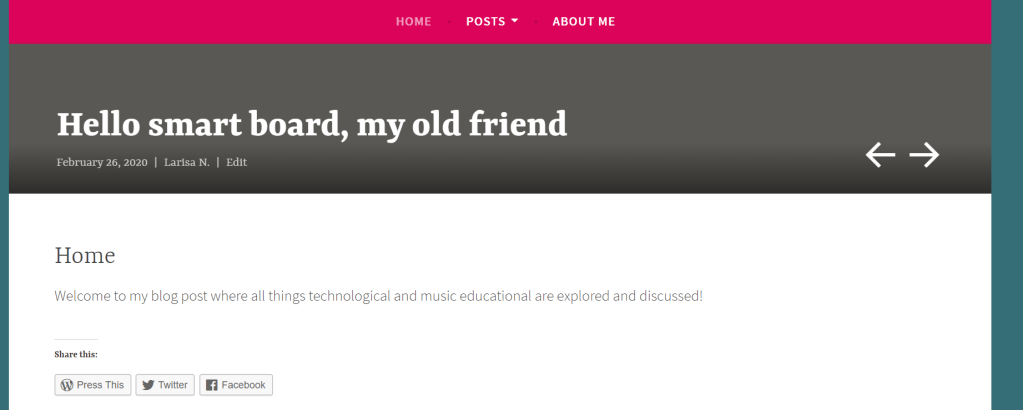This screenshot has width=1023, height=410.
Task: Open the February 26, 2020 date link
Action: [x=101, y=162]
